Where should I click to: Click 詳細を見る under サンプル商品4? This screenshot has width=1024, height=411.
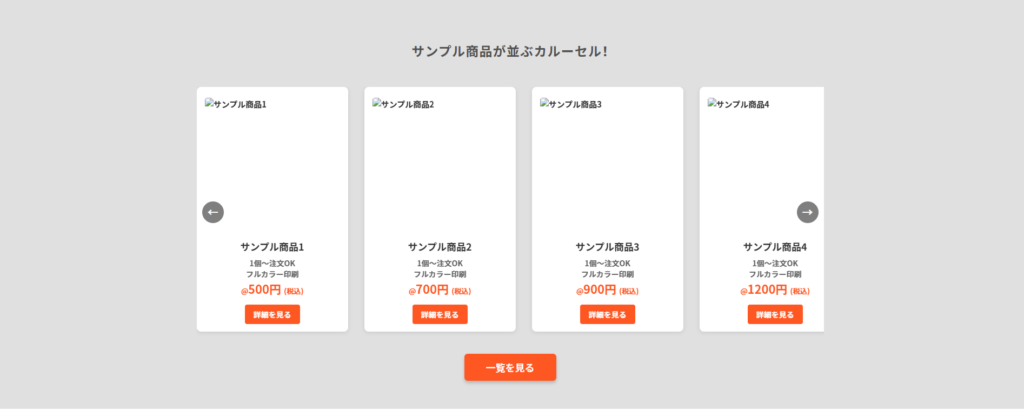point(775,314)
